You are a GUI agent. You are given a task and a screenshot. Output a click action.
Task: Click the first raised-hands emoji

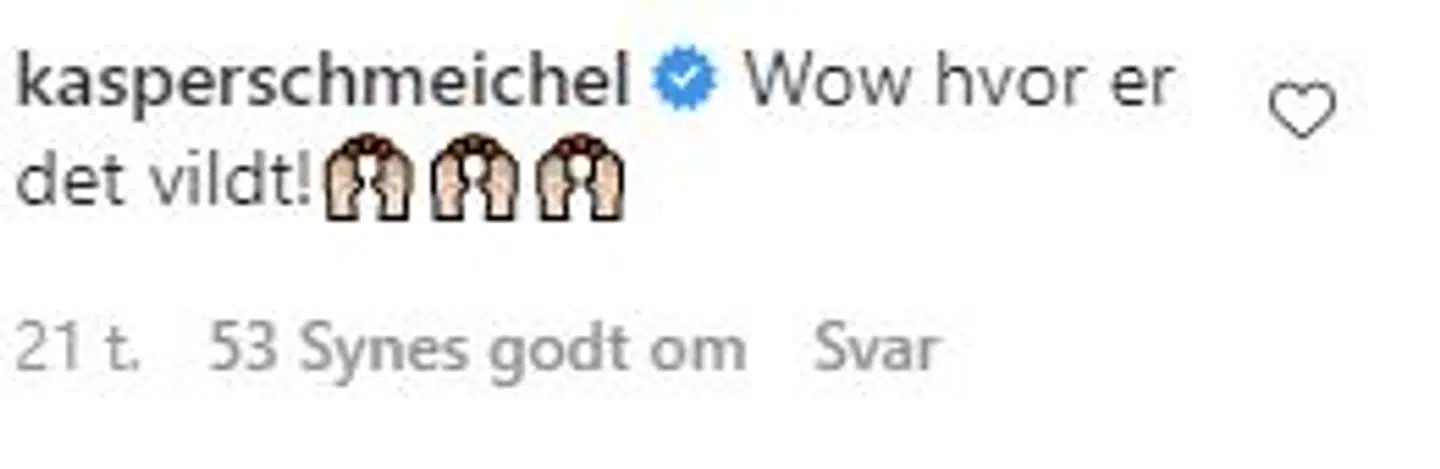click(369, 177)
